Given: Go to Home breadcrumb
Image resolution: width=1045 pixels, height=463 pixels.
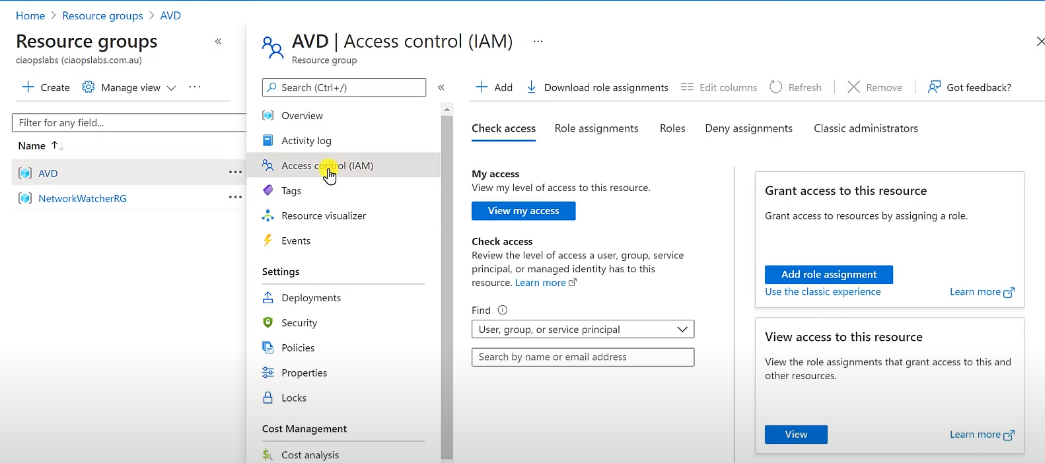Looking at the screenshot, I should coord(30,15).
